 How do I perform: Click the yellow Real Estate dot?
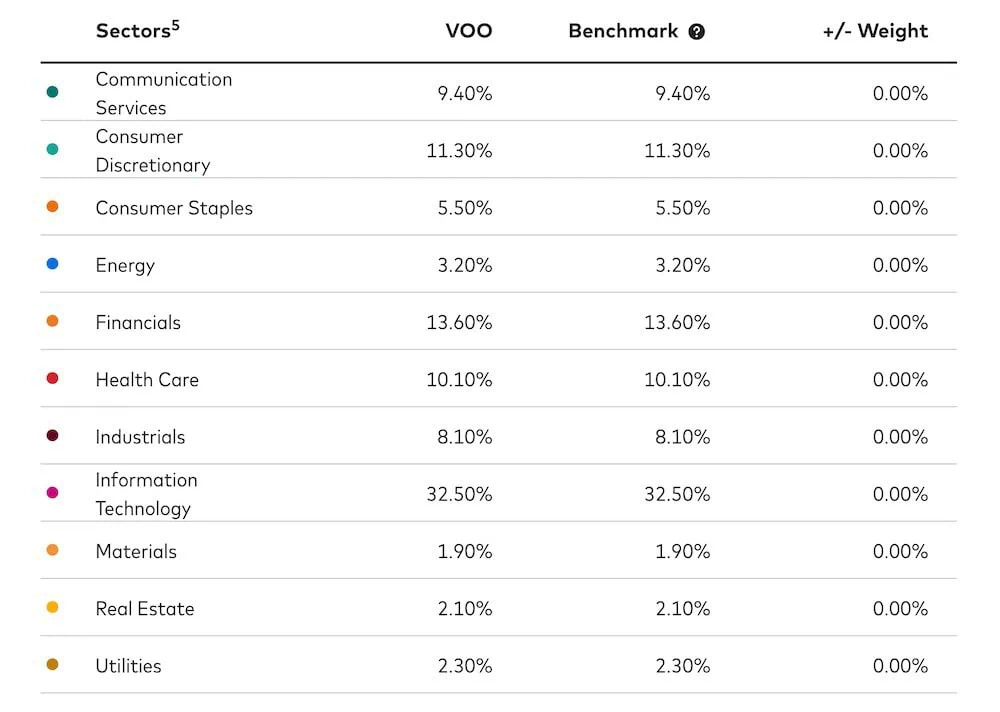(52, 607)
